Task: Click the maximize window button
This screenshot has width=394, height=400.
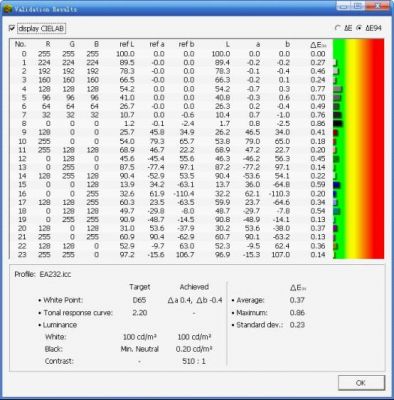Action: pos(357,6)
